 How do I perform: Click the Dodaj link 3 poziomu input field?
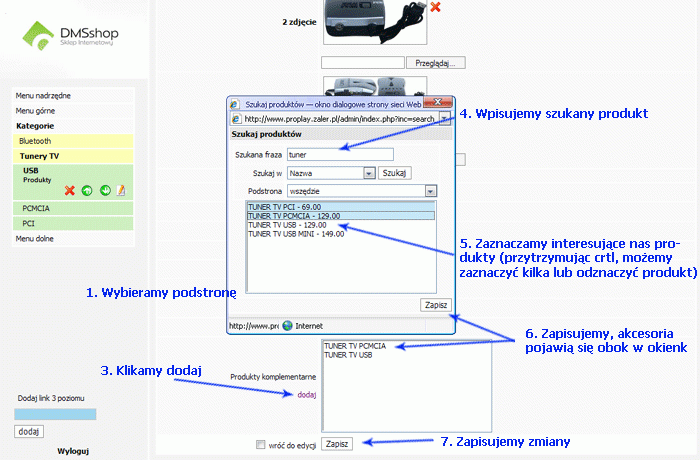pyautogui.click(x=55, y=414)
